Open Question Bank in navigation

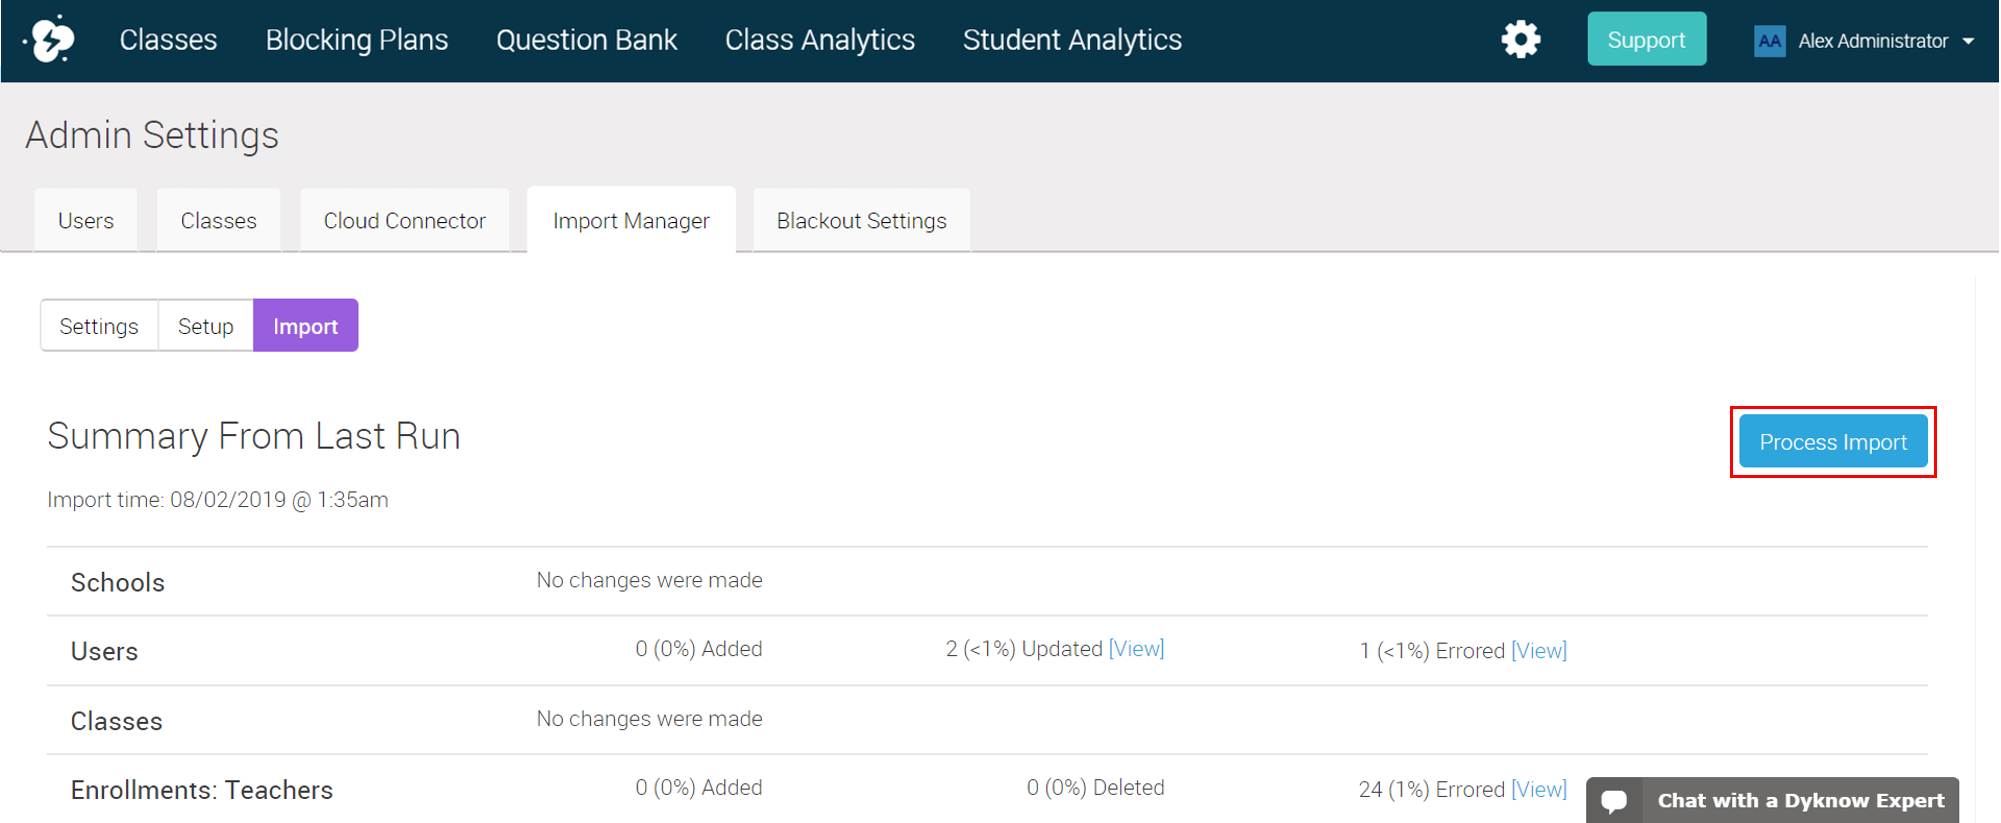pos(587,40)
